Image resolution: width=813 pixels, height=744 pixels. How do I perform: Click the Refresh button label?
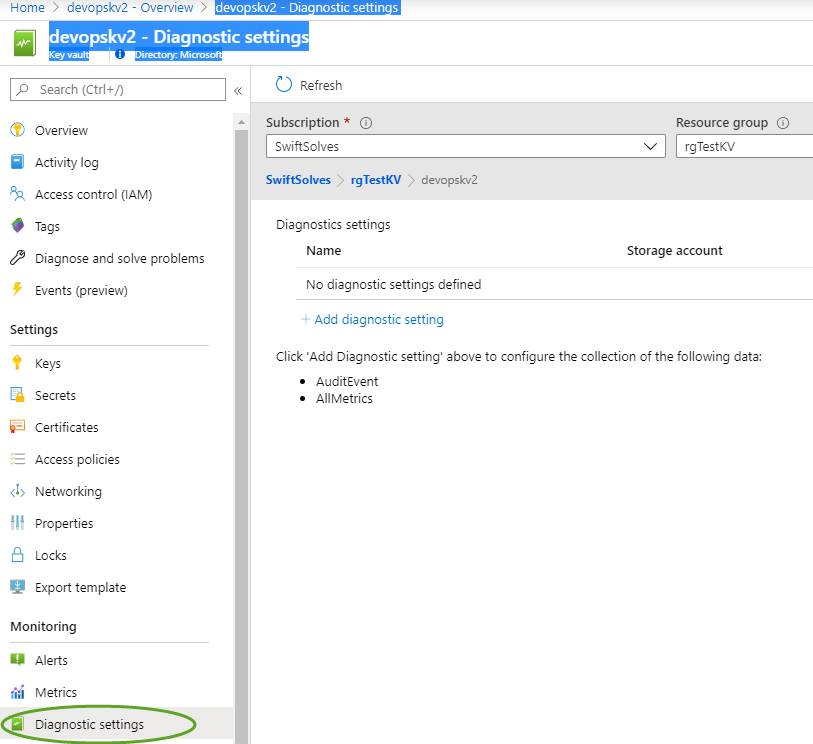321,85
